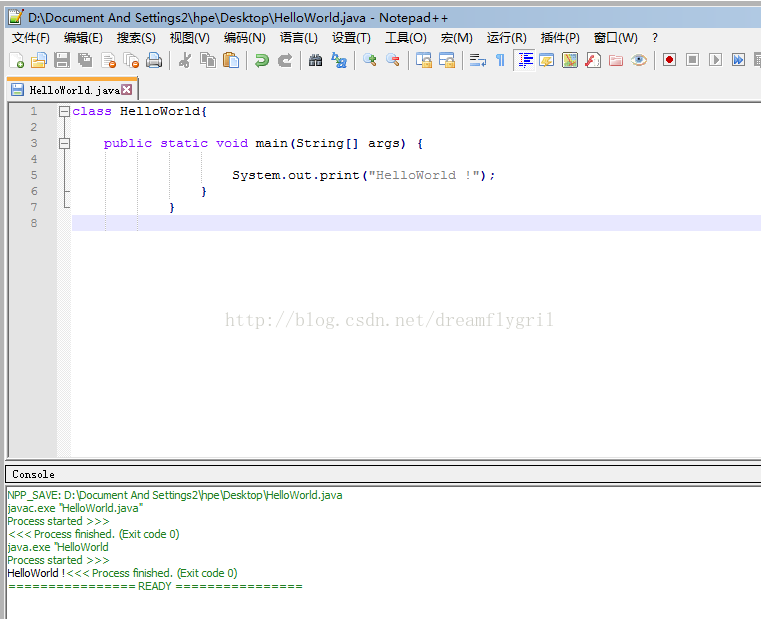This screenshot has width=761, height=619.
Task: Save the current file via floppy icon
Action: (x=62, y=60)
